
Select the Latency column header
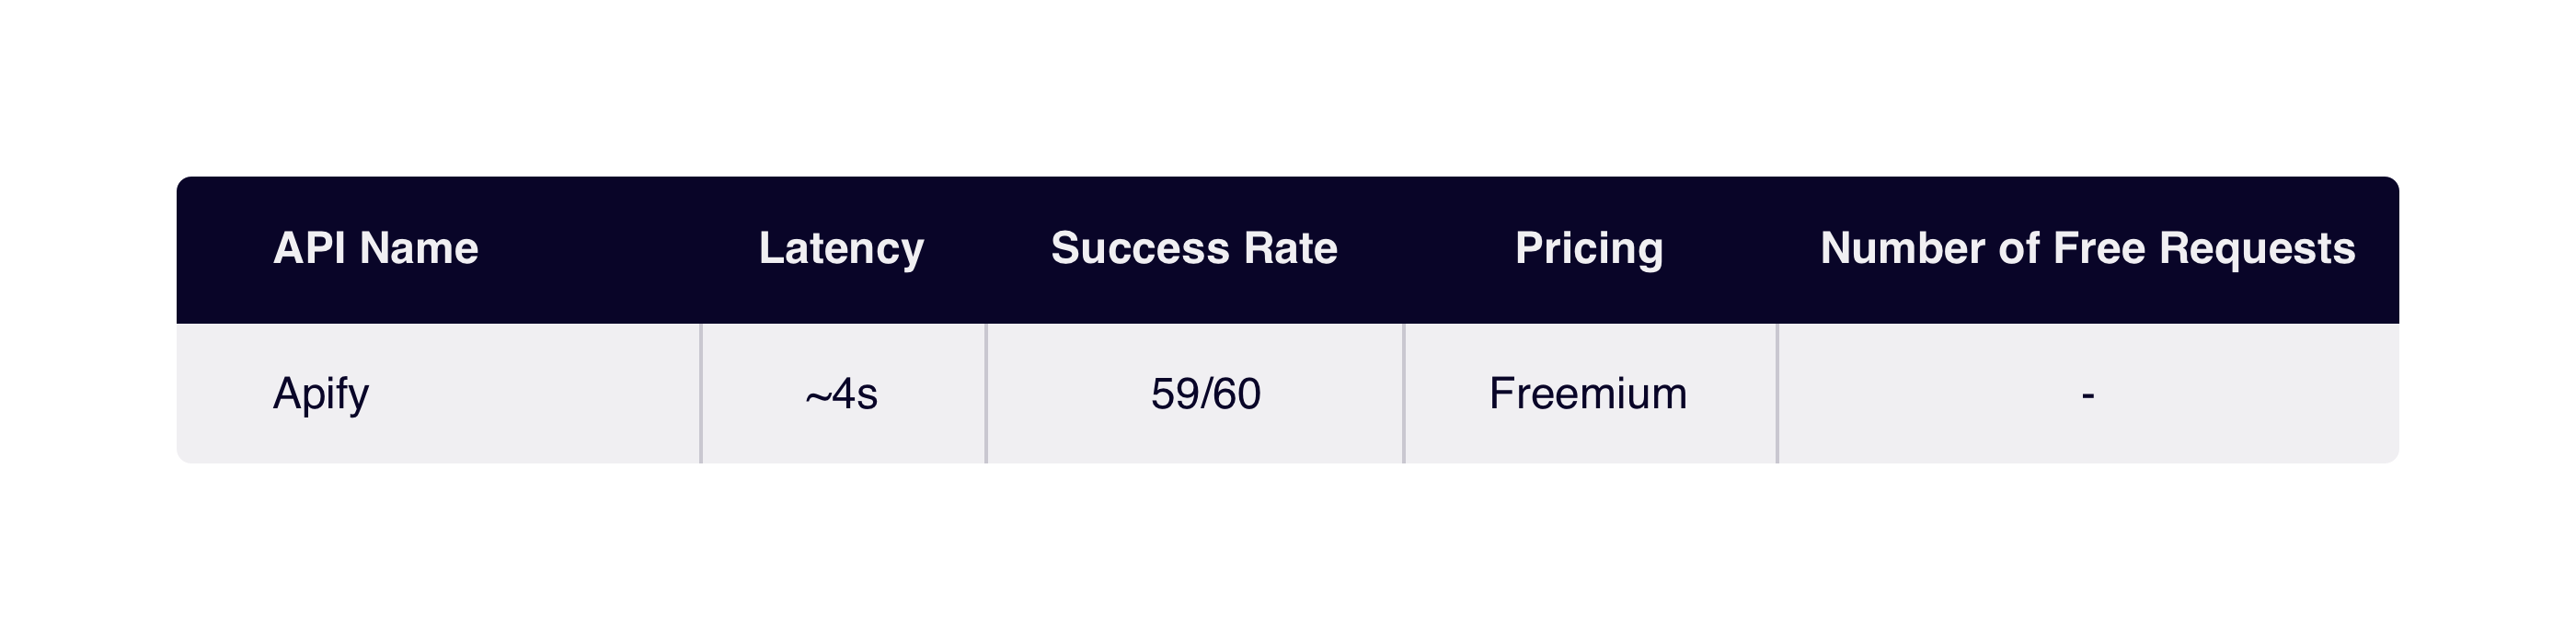coord(841,249)
